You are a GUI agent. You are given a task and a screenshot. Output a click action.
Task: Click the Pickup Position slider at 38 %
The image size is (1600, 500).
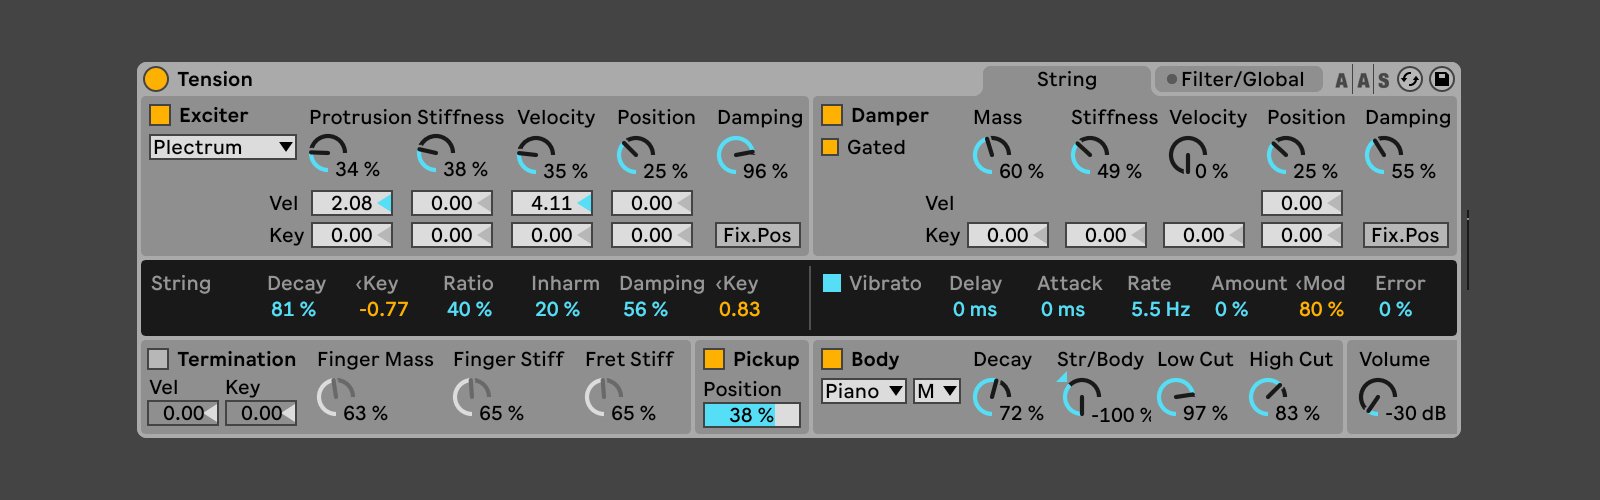752,415
